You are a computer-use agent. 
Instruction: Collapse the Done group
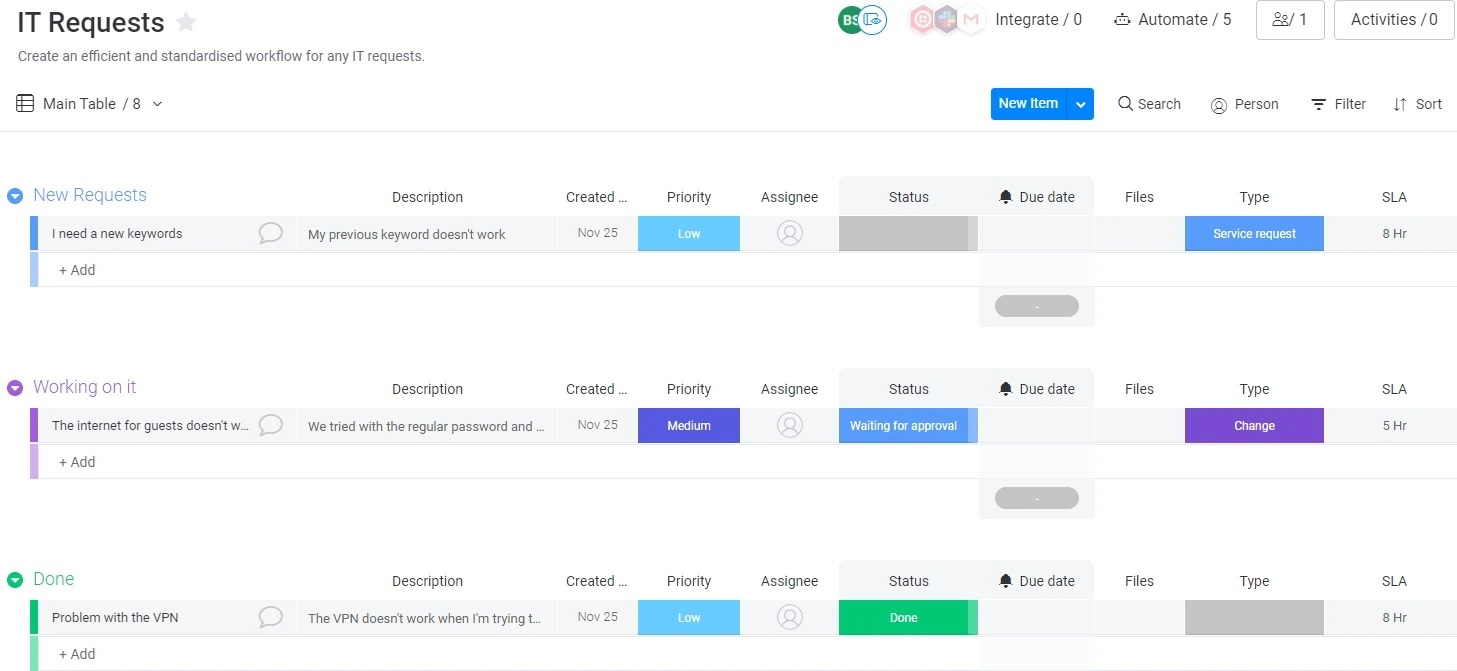pyautogui.click(x=15, y=579)
